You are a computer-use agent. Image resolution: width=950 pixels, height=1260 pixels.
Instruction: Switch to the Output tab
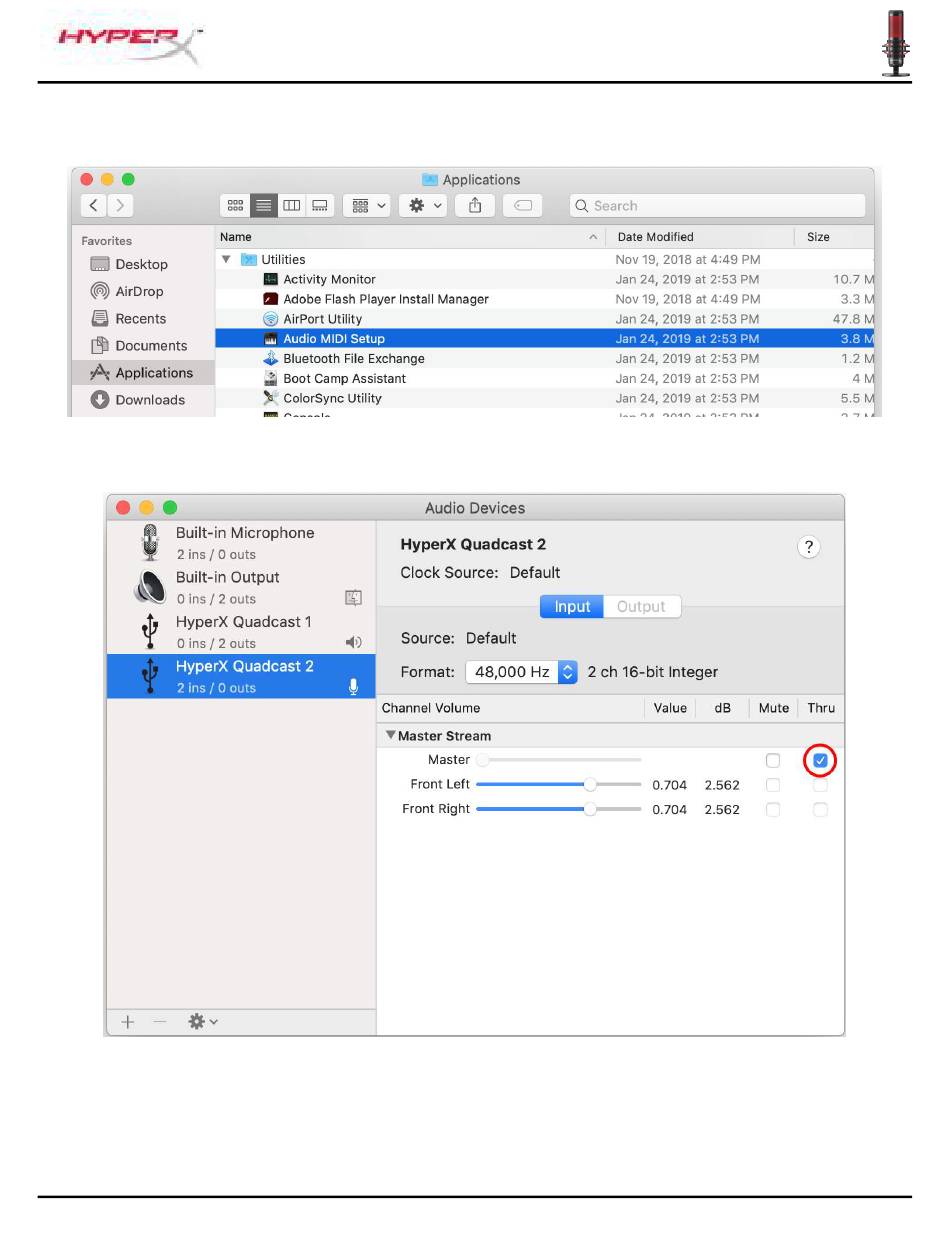click(641, 606)
